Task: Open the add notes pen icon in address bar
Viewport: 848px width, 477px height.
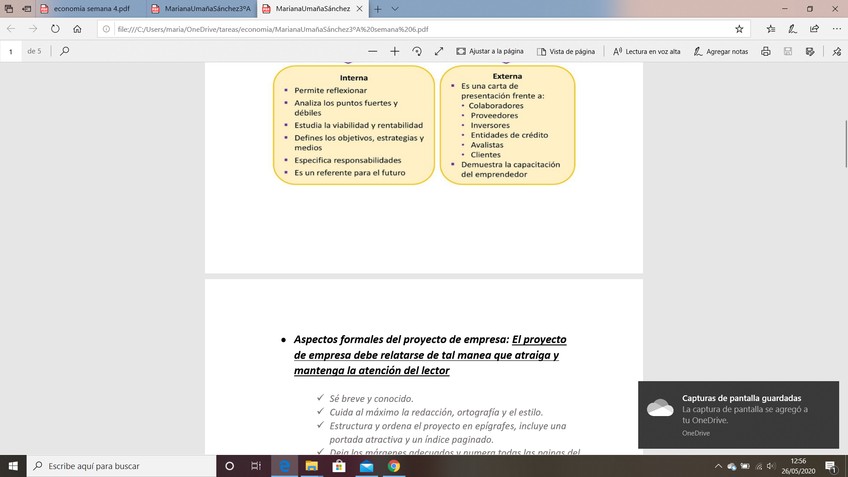Action: tap(792, 29)
